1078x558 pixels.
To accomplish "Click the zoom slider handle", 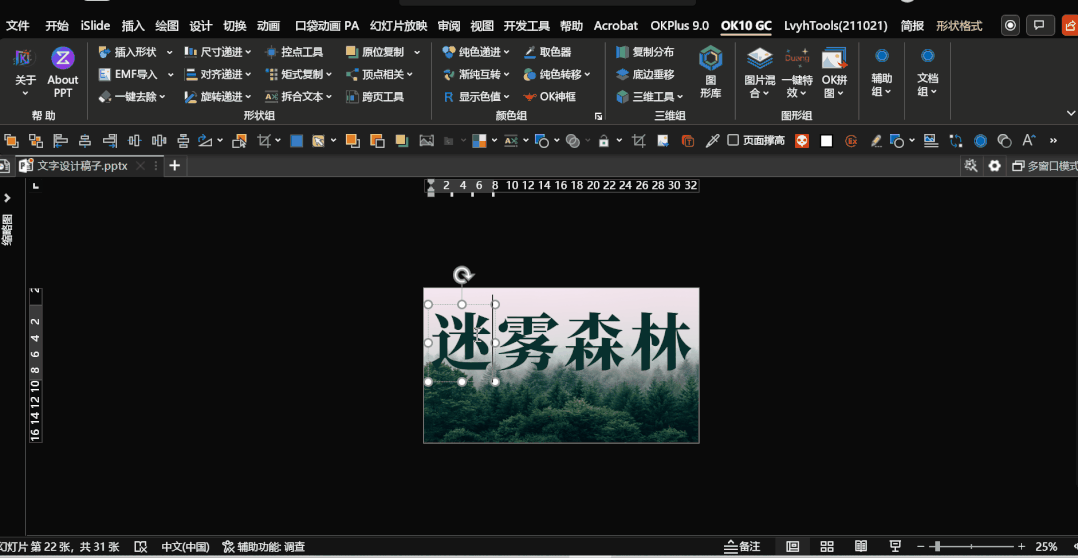I will tap(937, 547).
